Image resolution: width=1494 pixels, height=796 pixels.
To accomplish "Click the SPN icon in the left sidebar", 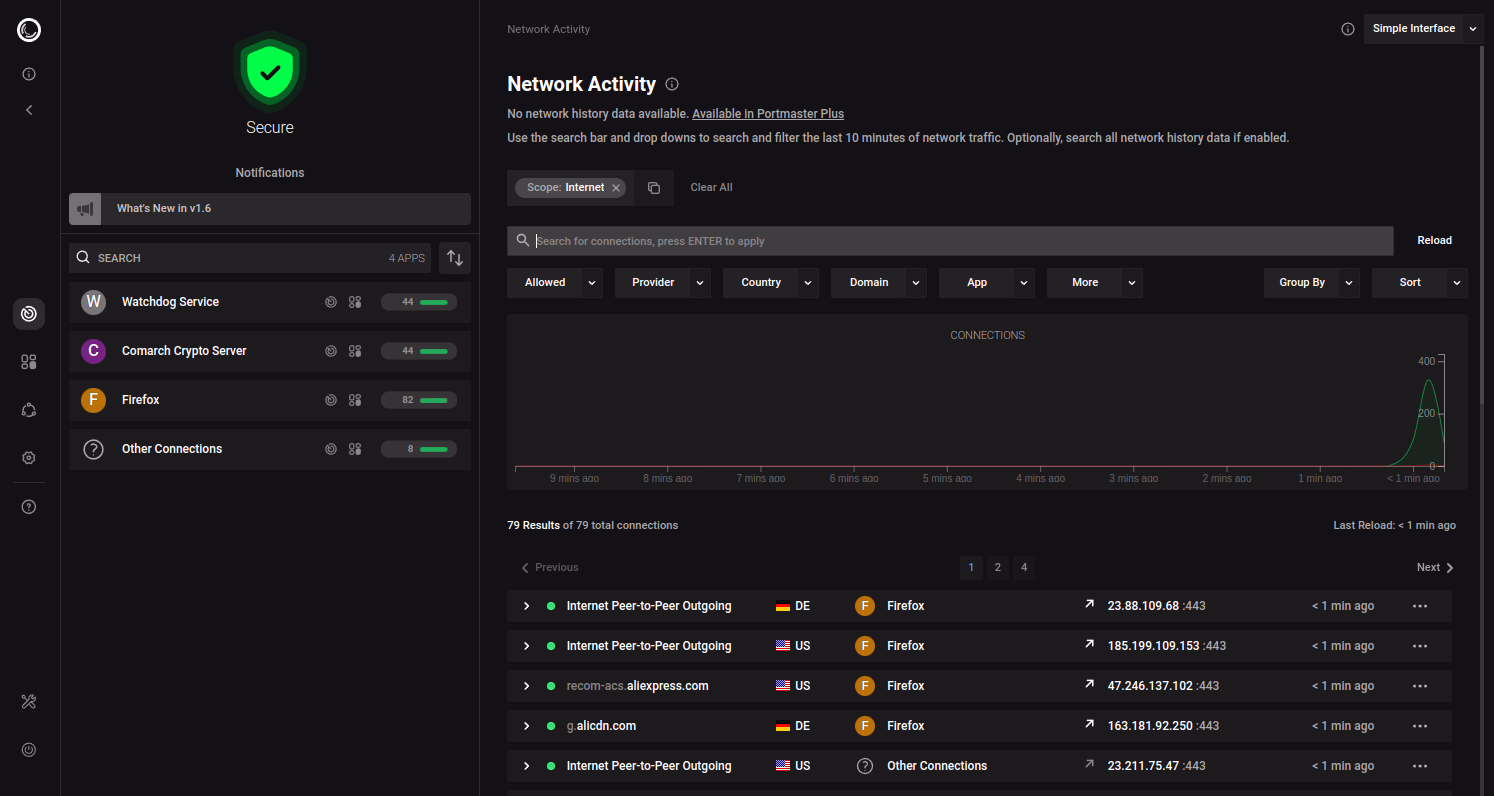I will click(x=29, y=410).
